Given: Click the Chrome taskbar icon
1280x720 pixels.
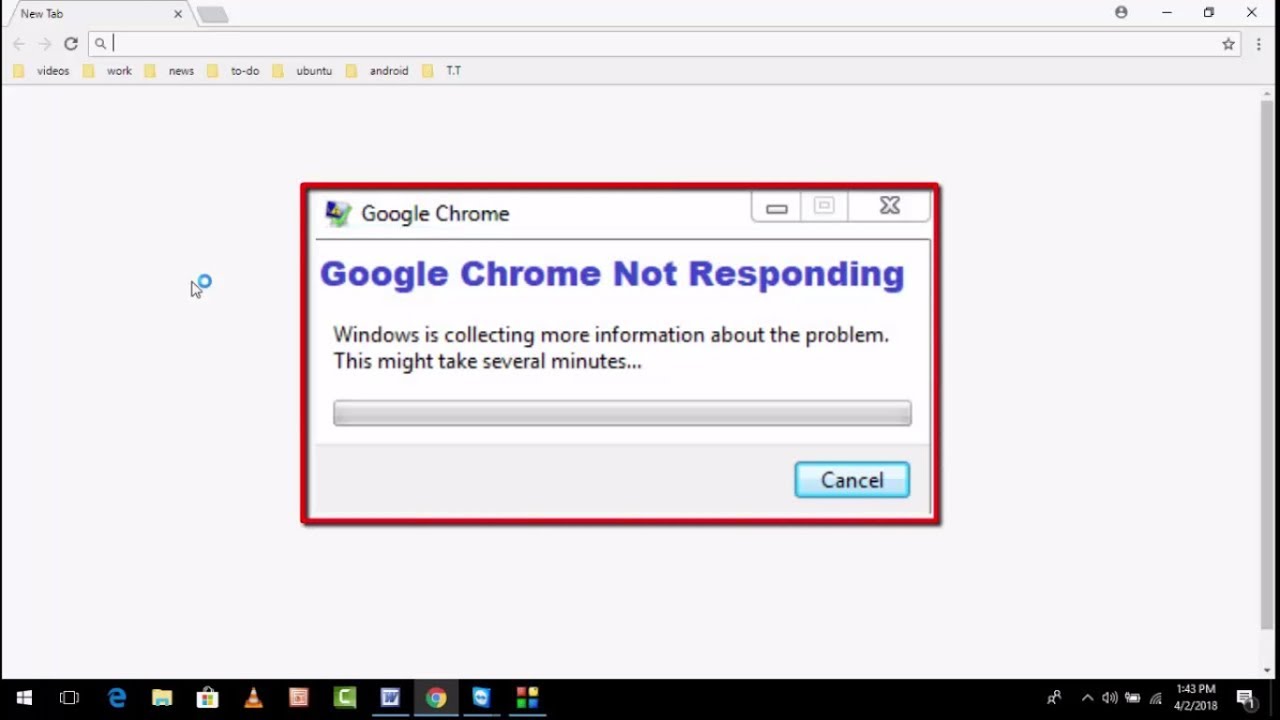Looking at the screenshot, I should [x=436, y=698].
